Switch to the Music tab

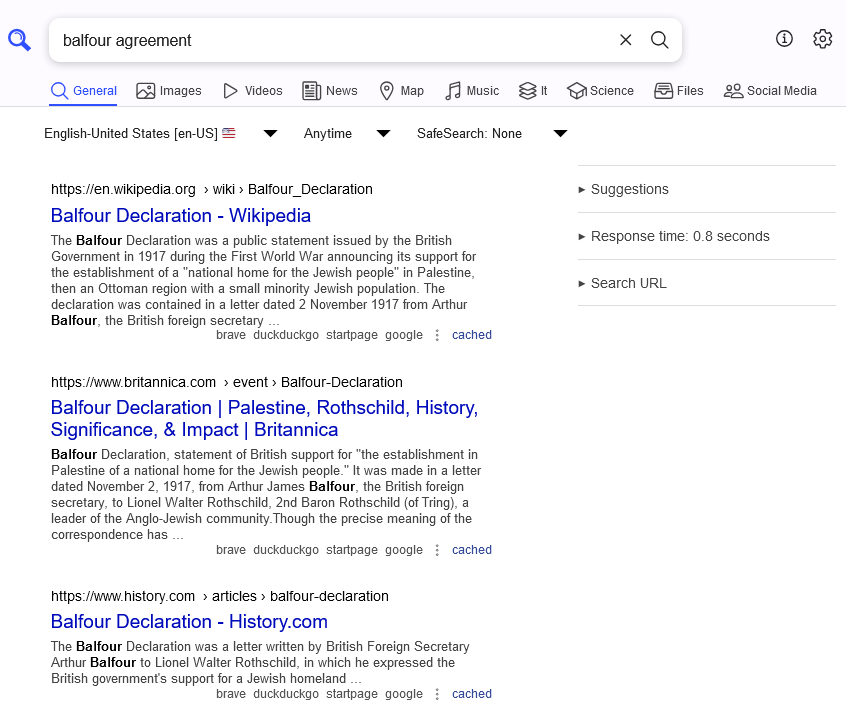coord(472,91)
